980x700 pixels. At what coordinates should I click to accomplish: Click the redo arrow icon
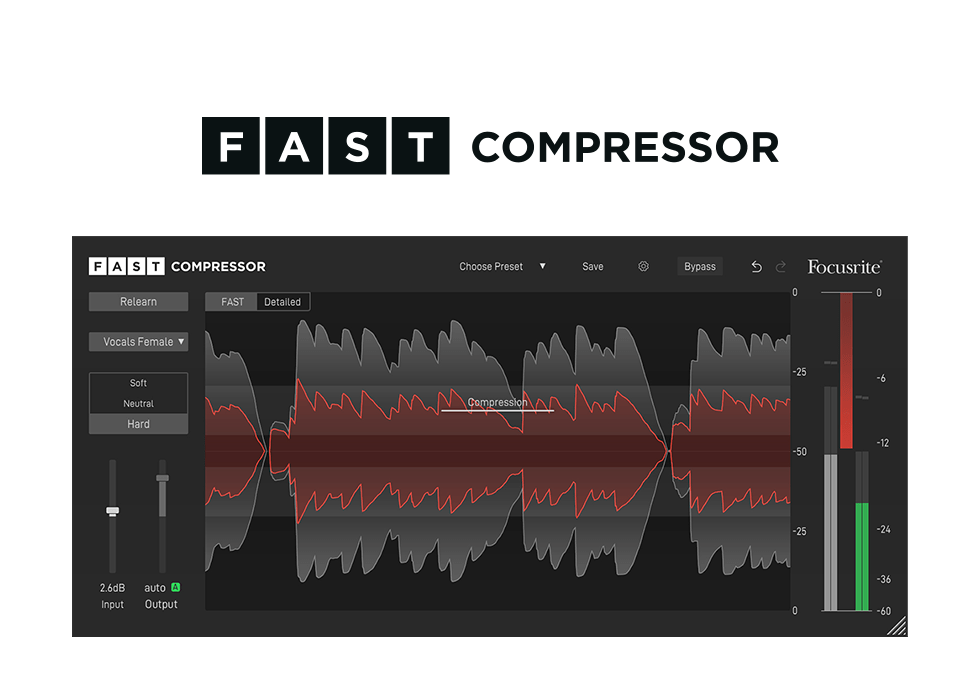[x=781, y=267]
